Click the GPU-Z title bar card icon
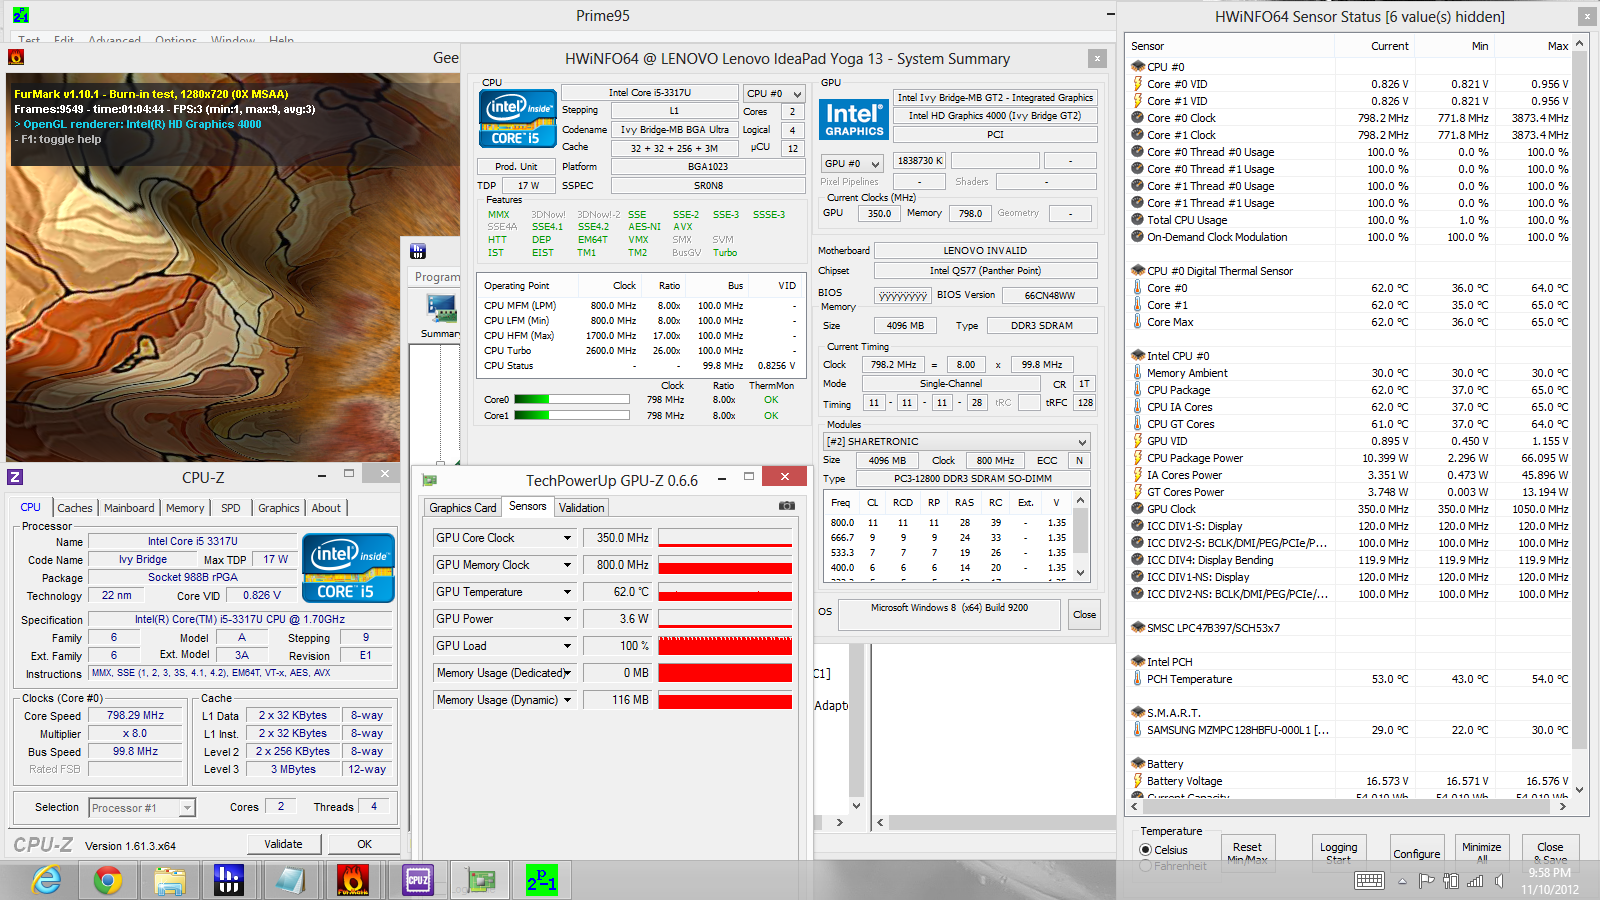The width and height of the screenshot is (1600, 900). tap(430, 480)
